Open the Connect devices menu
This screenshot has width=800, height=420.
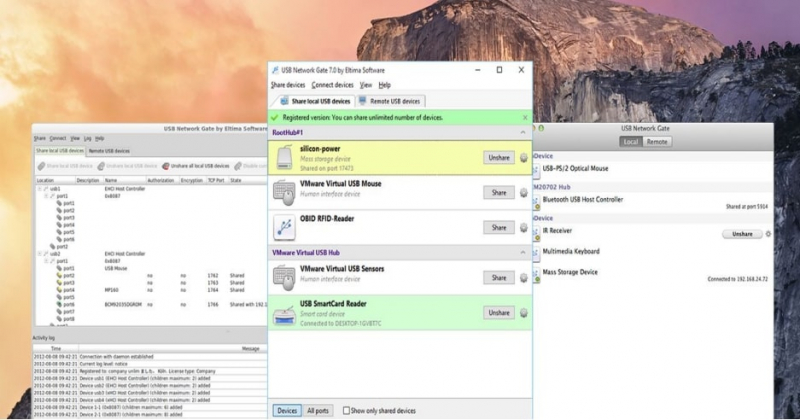click(x=333, y=85)
